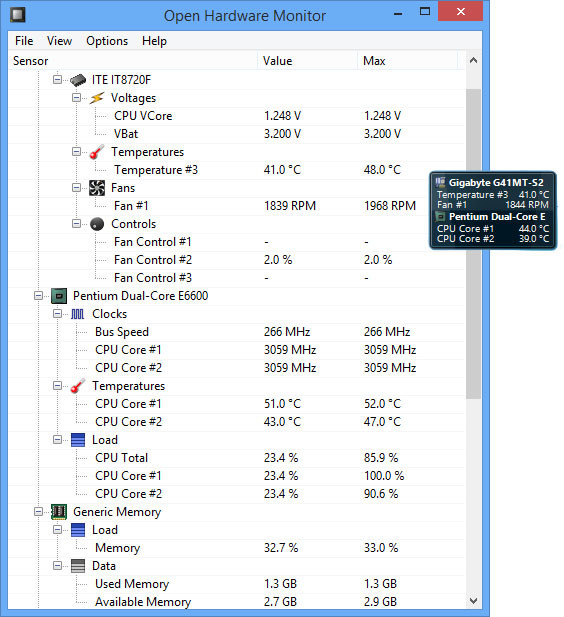Collapse the ITE IT8720F tree node
Viewport: 564px width, 617px height.
click(x=57, y=79)
